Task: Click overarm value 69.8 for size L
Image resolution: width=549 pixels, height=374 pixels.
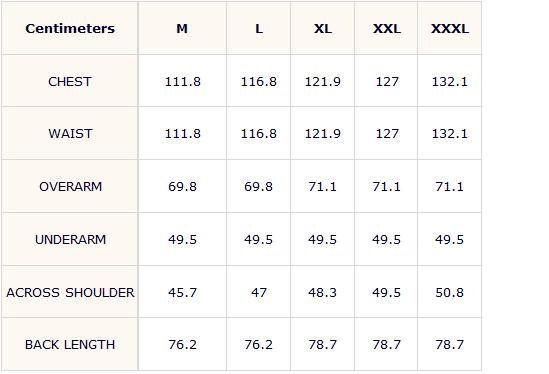Action: (258, 186)
